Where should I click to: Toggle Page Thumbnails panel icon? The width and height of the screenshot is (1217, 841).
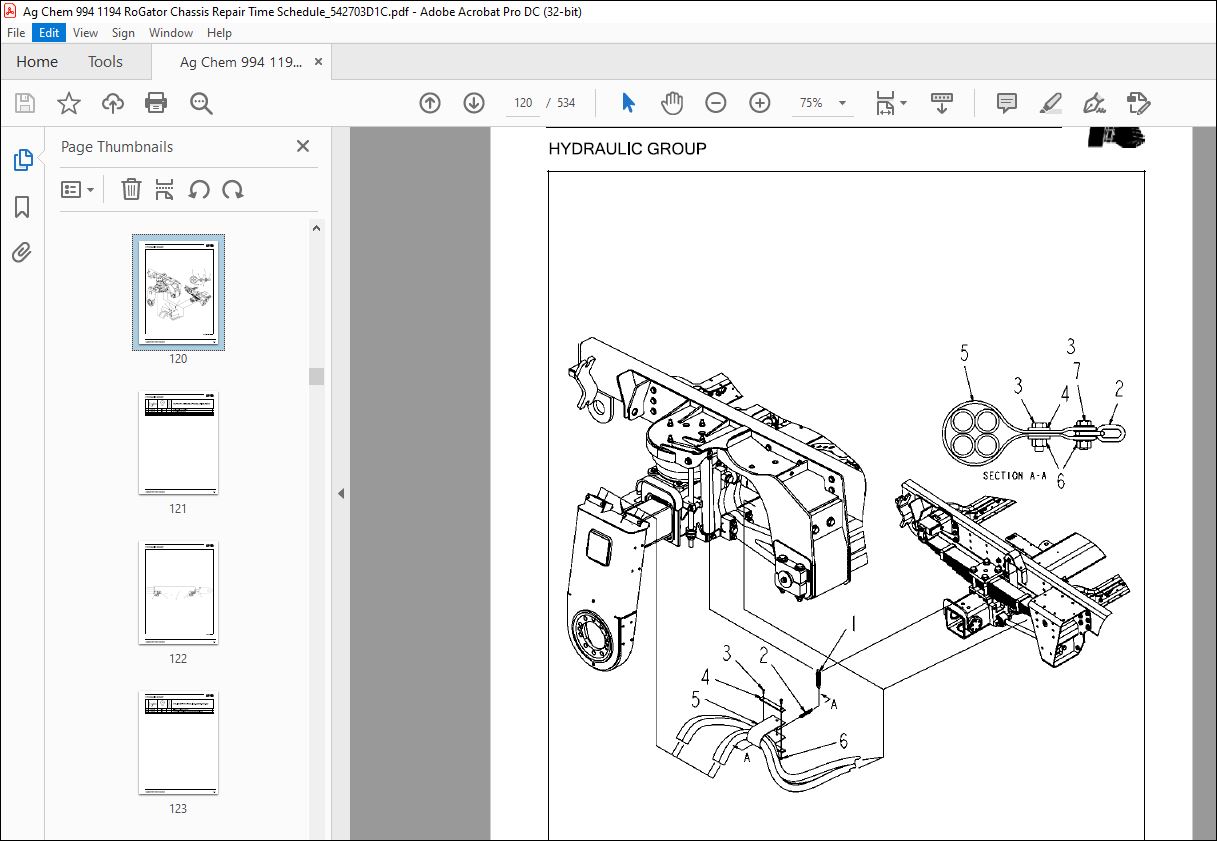[22, 160]
